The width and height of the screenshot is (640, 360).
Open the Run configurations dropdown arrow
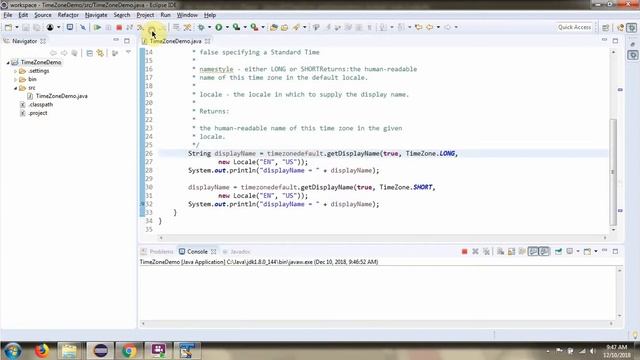pos(227,27)
